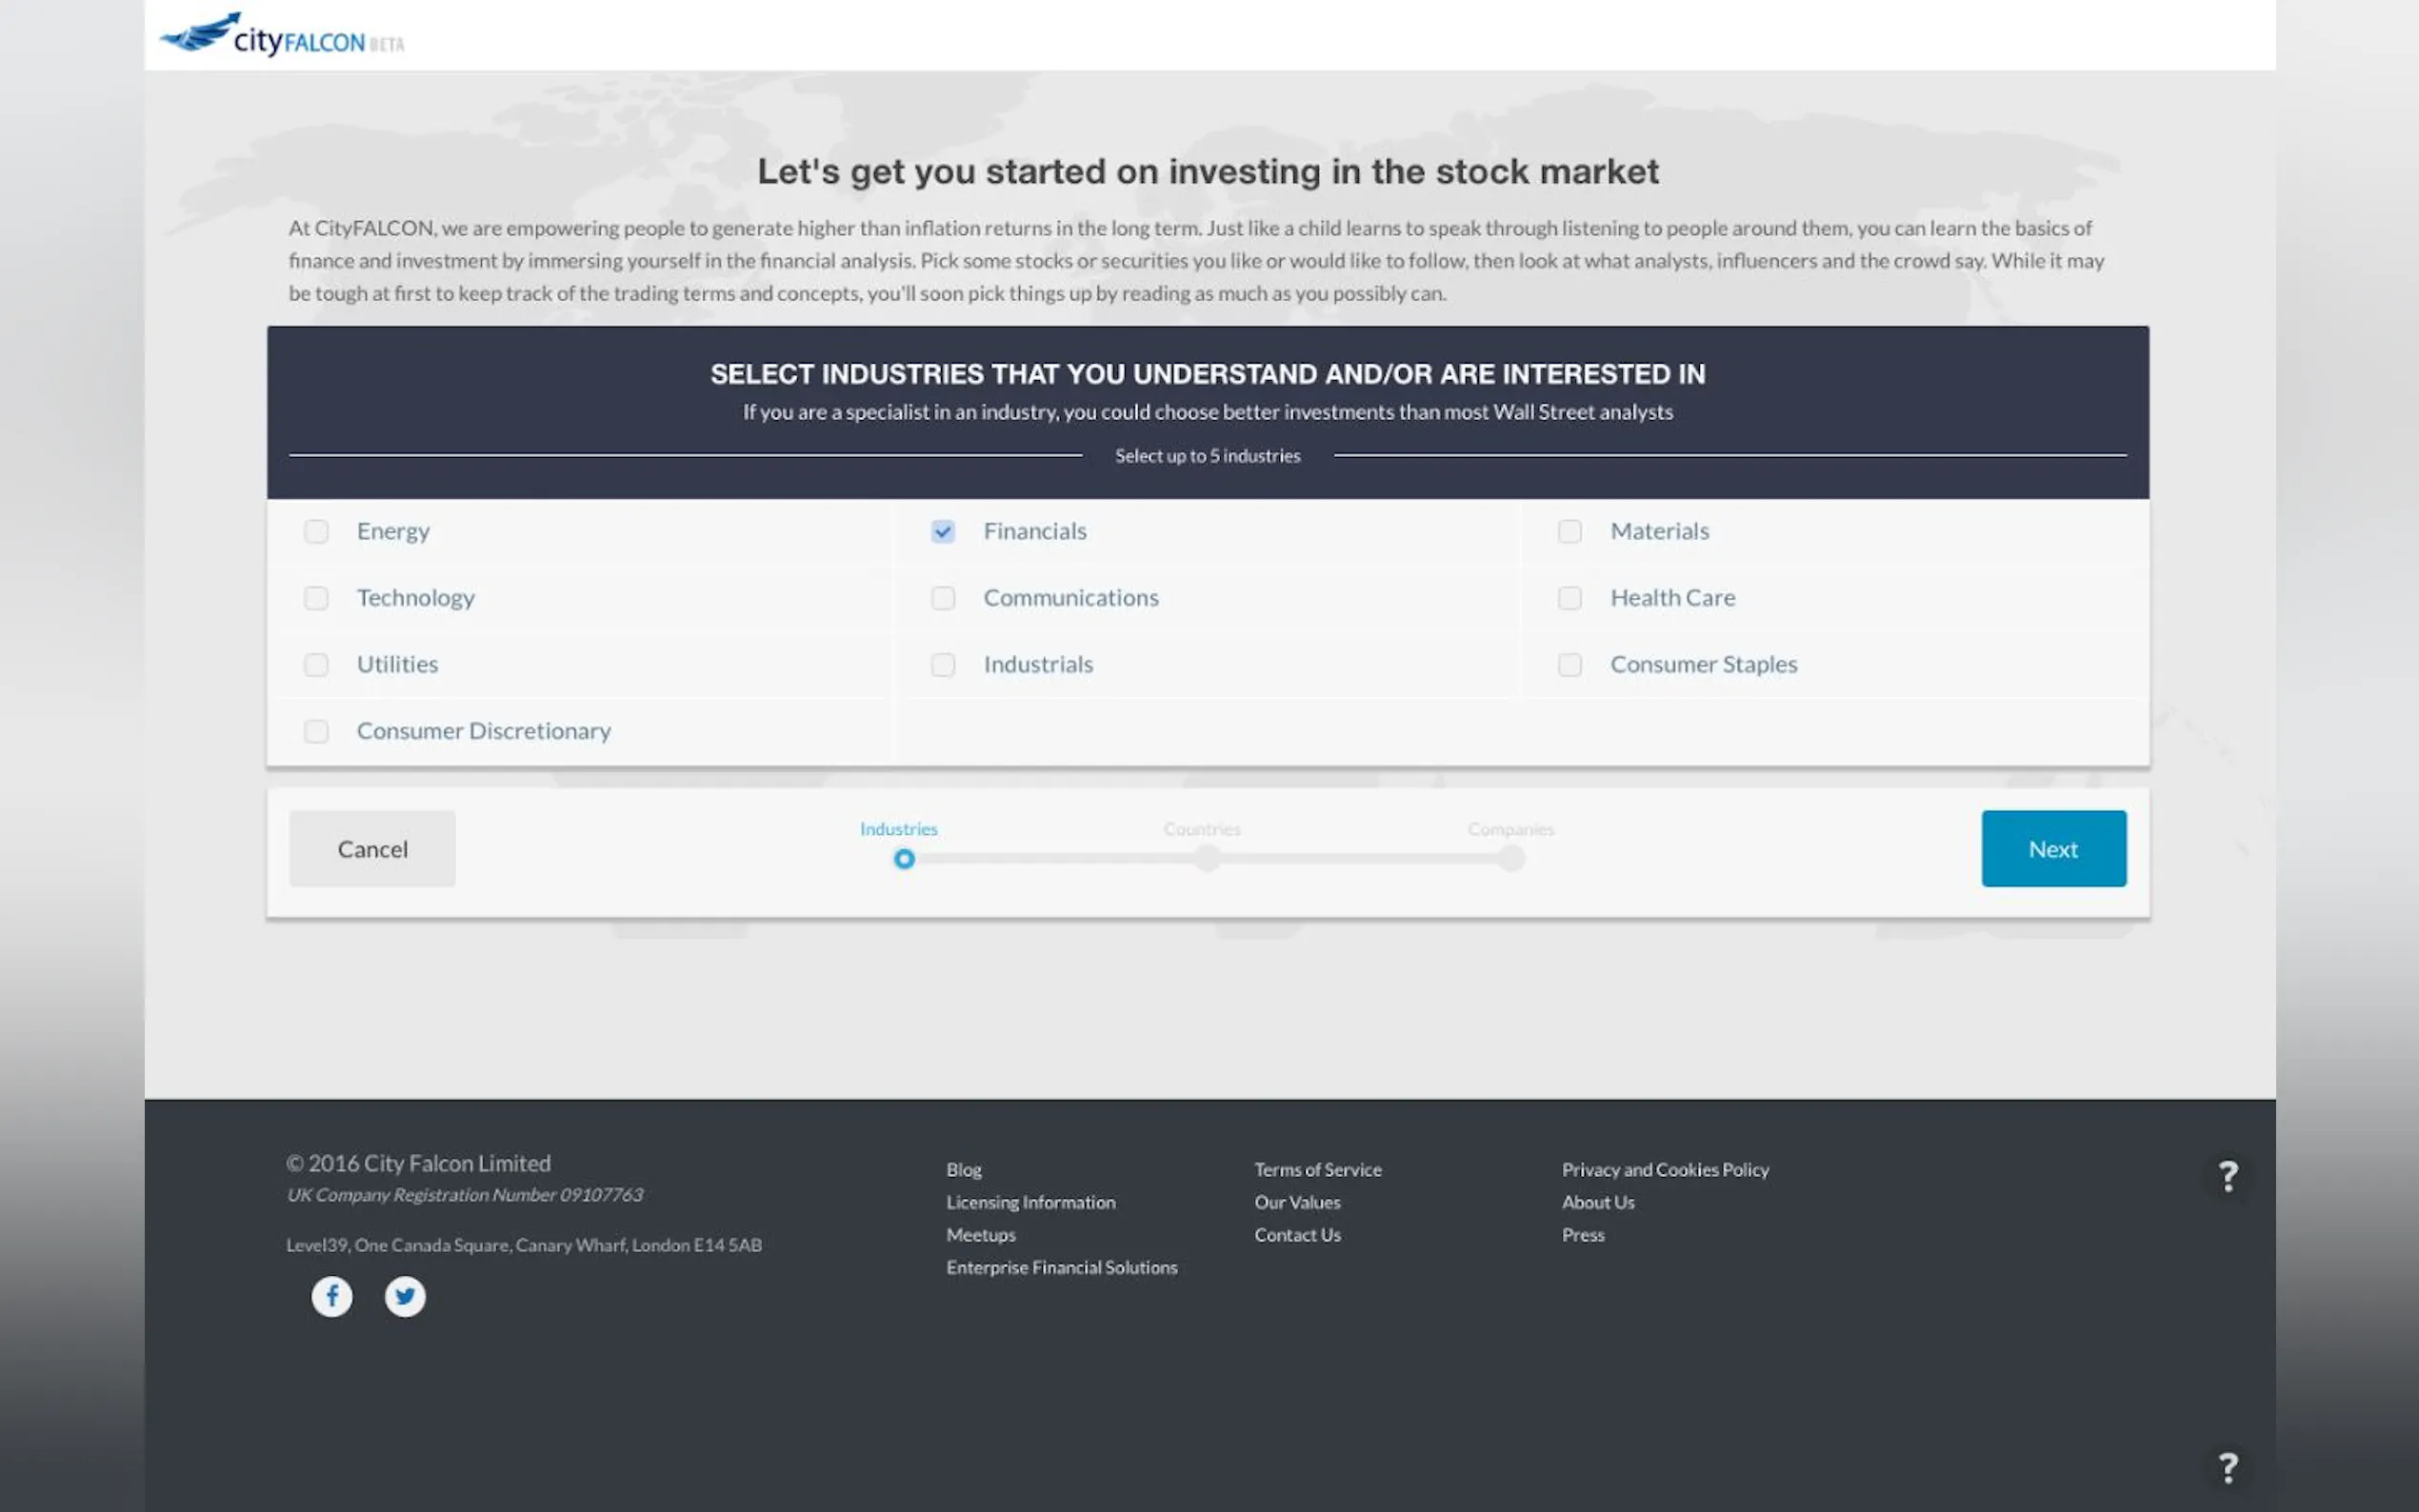
Task: Click the Cancel button
Action: tap(372, 848)
